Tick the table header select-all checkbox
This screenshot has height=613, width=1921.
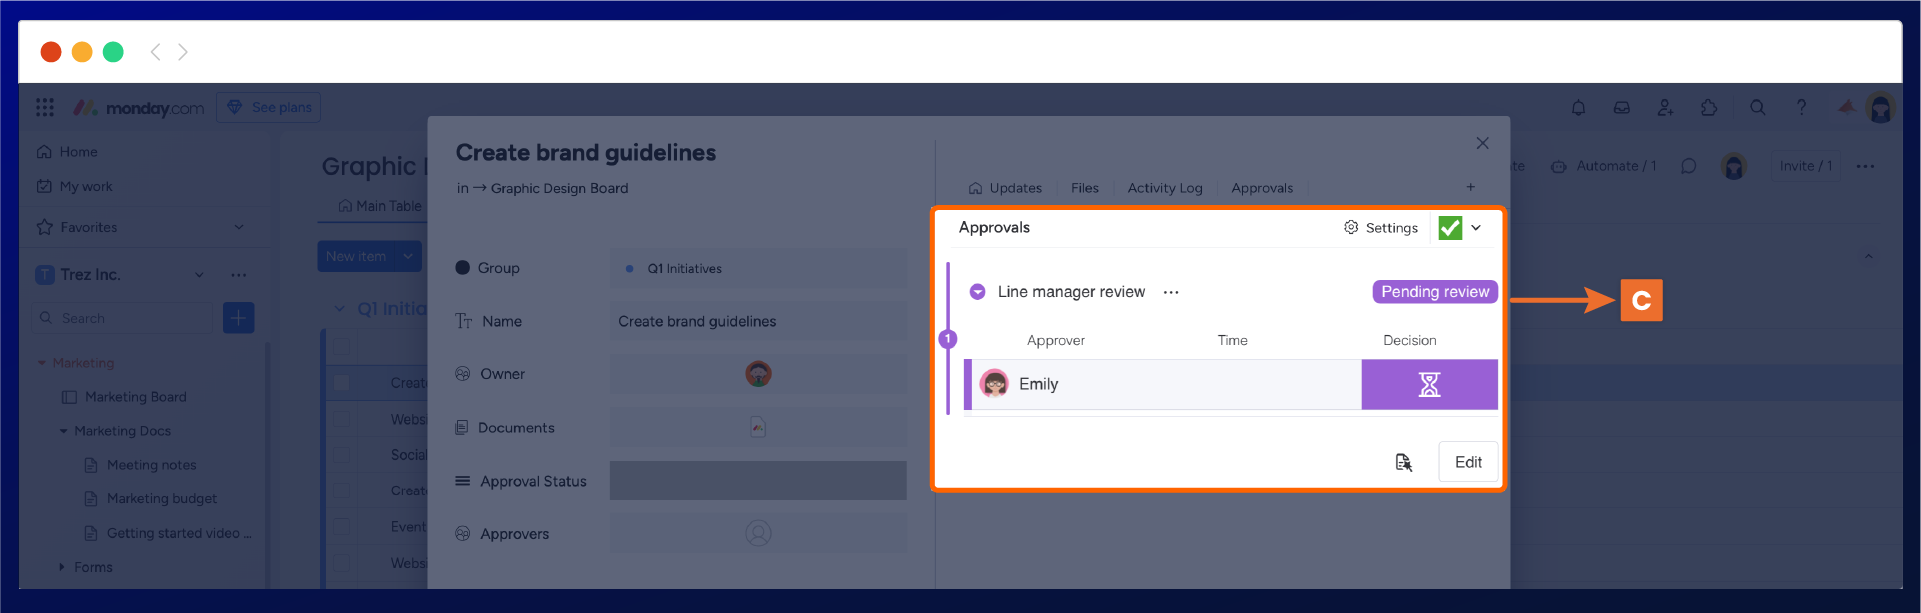click(x=342, y=347)
